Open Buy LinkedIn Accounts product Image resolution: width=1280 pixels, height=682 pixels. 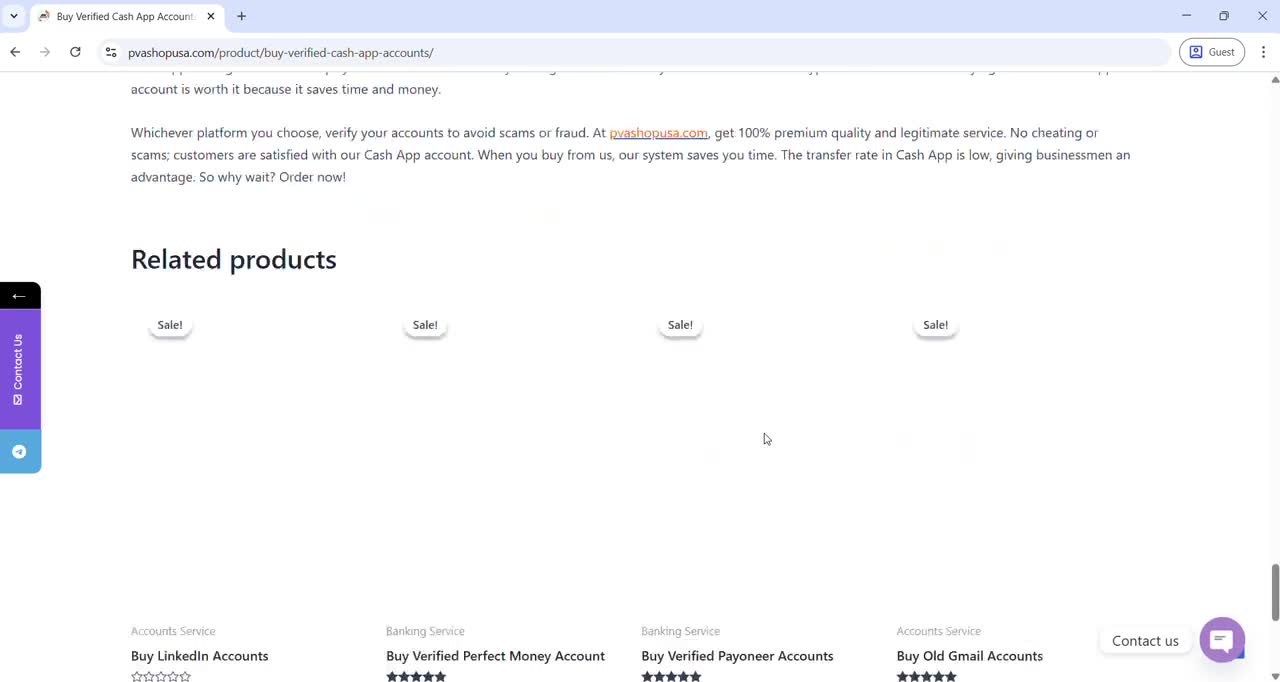click(200, 656)
